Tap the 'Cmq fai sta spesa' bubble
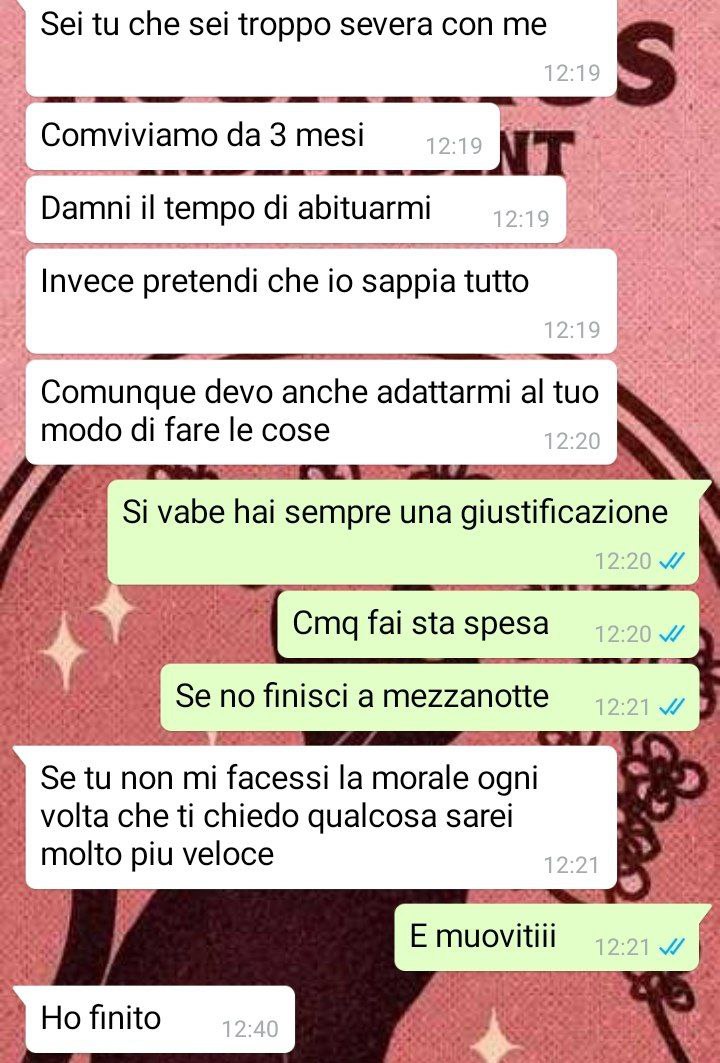Screen dimensions: 720x1063 [488, 624]
